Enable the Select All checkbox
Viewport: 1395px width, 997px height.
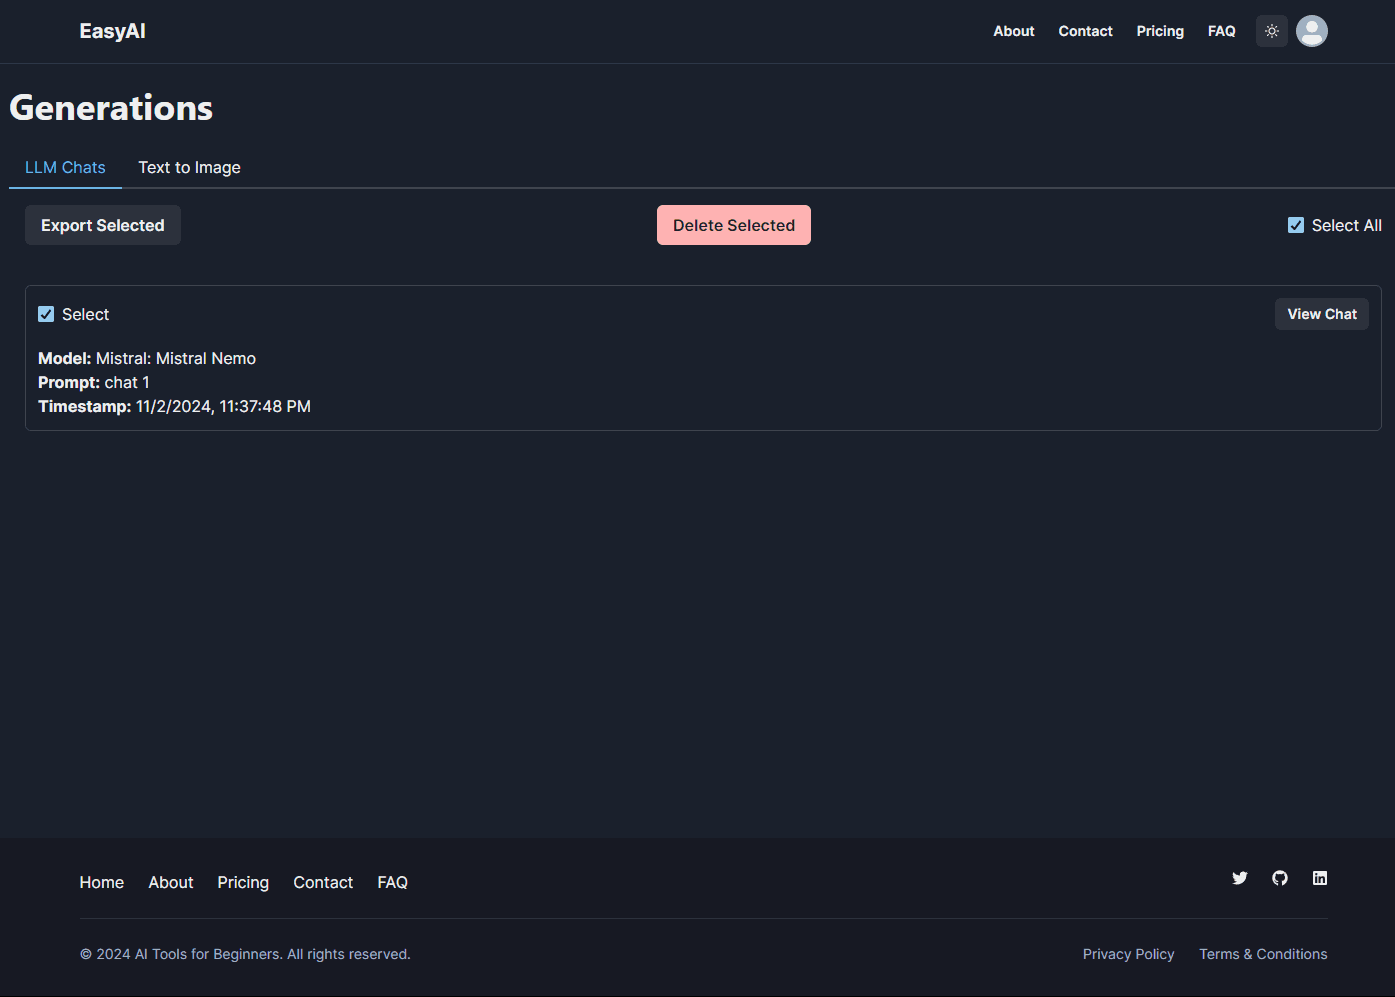[1296, 225]
